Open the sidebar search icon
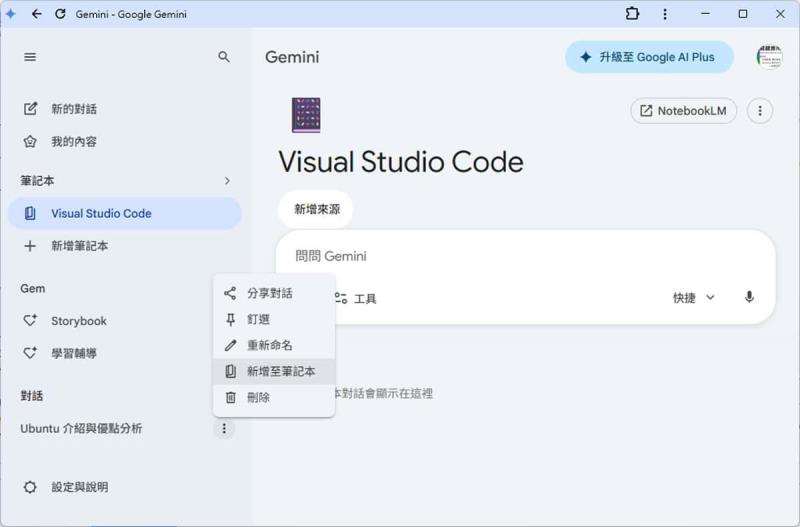This screenshot has width=800, height=527. pyautogui.click(x=223, y=57)
